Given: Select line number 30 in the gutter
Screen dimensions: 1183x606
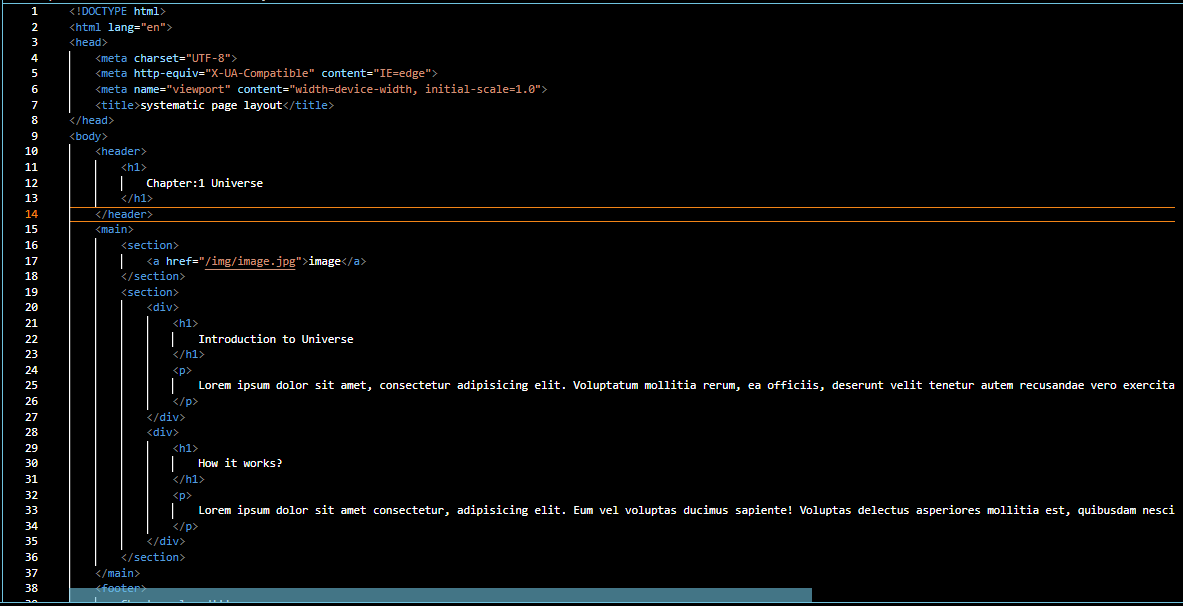Looking at the screenshot, I should tap(32, 463).
